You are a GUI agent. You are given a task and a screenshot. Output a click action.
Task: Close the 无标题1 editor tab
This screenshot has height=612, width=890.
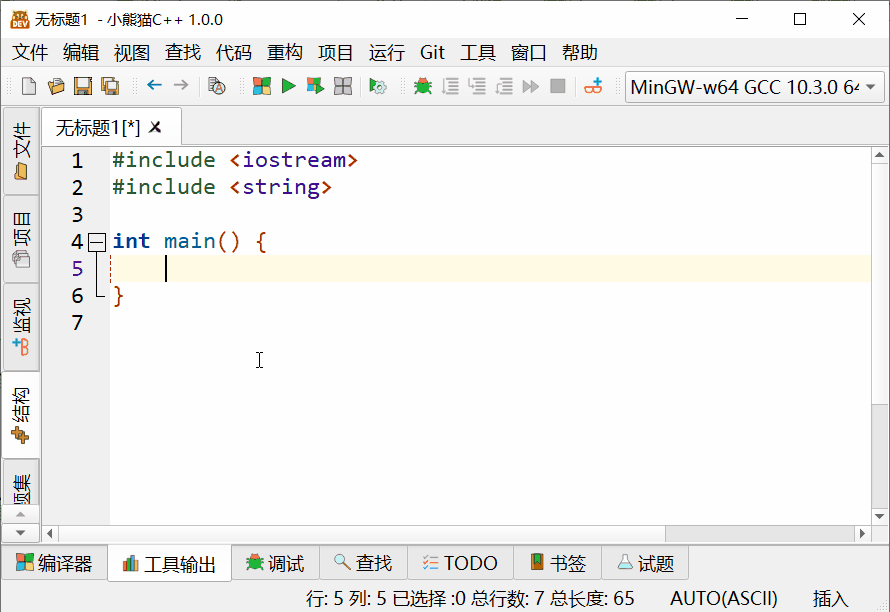tap(155, 127)
